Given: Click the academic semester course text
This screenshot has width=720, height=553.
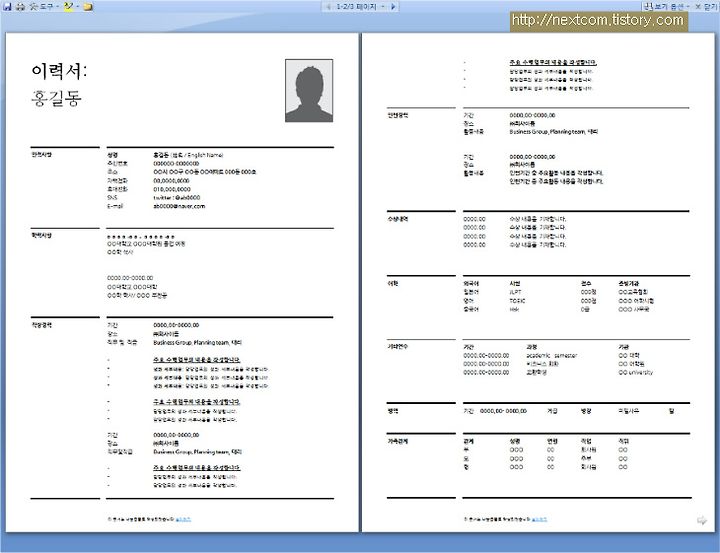Looking at the screenshot, I should 551,356.
